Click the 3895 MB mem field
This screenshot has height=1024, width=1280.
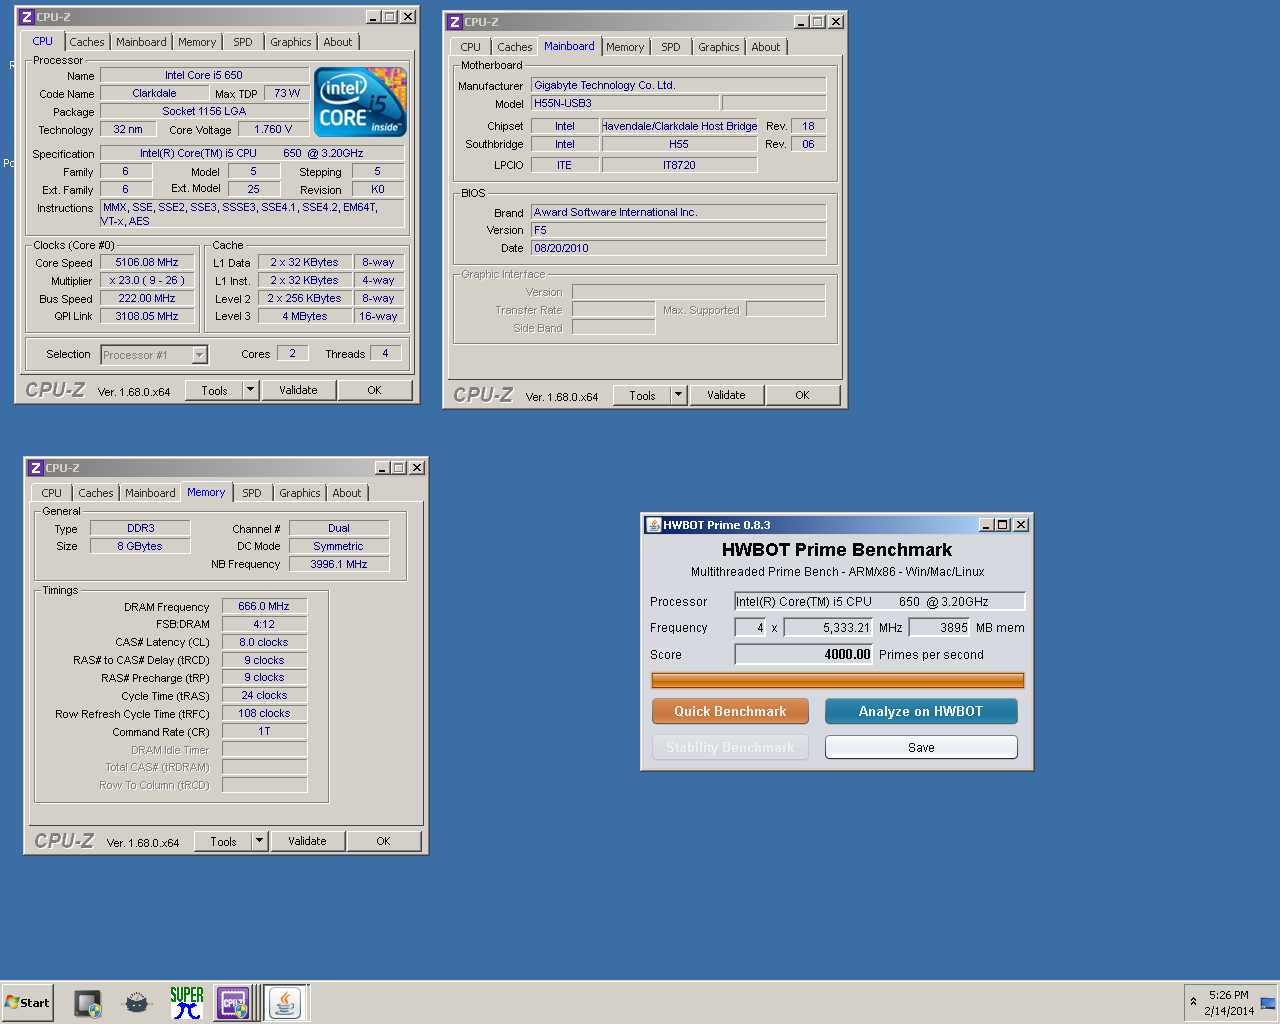[x=940, y=627]
